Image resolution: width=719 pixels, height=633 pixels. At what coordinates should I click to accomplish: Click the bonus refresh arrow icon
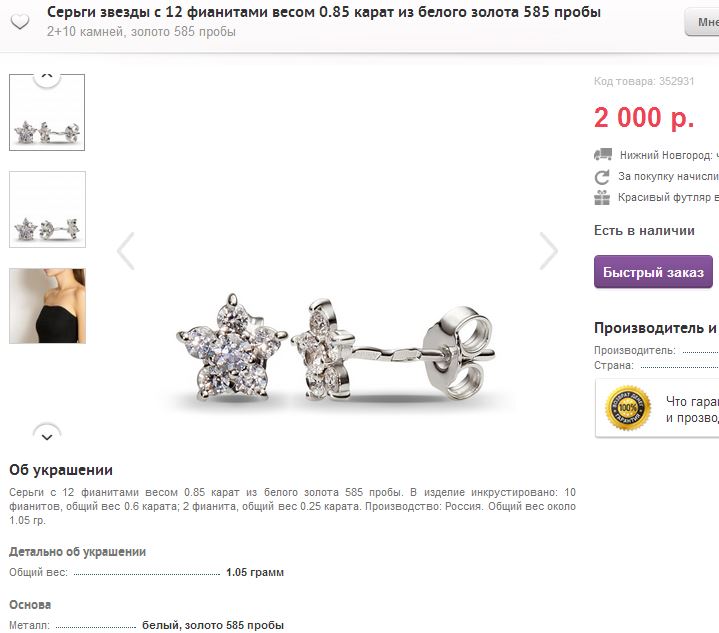602,177
